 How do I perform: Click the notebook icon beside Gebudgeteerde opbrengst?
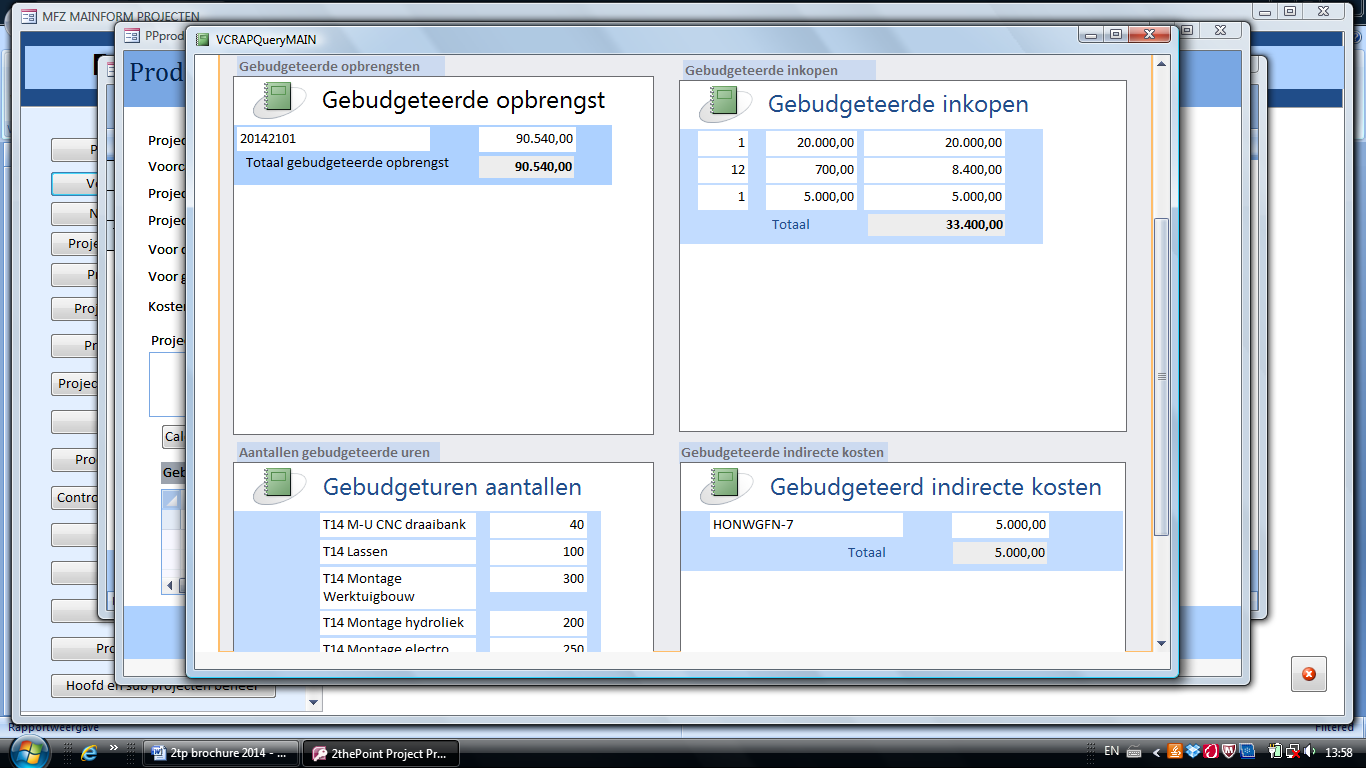tap(279, 101)
